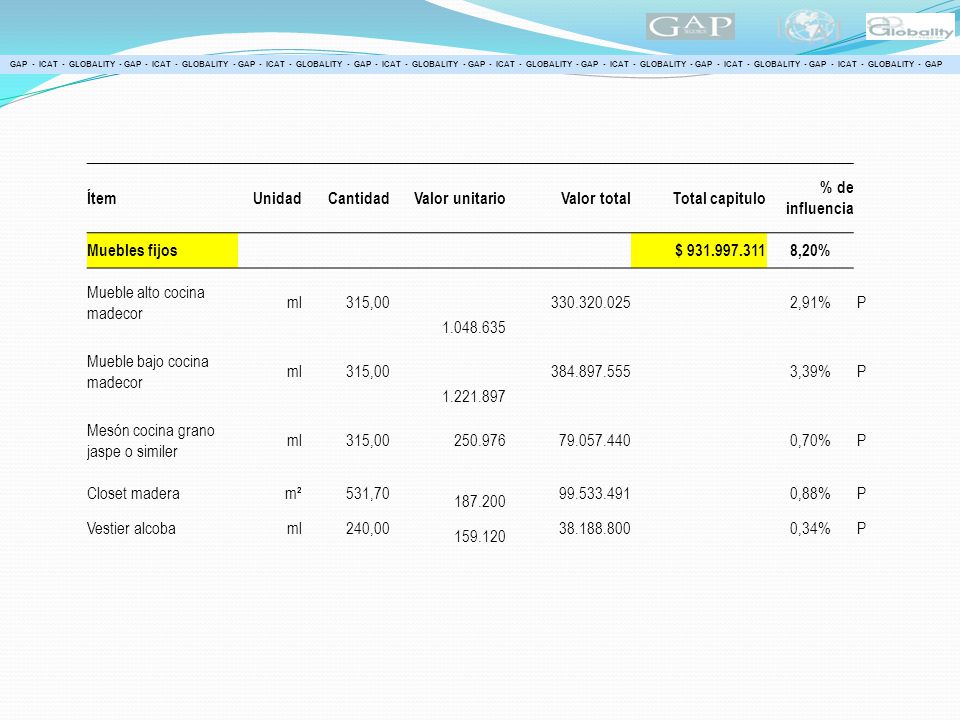The width and height of the screenshot is (960, 720).
Task: Click unit value 1.221.897
Action: click(474, 397)
